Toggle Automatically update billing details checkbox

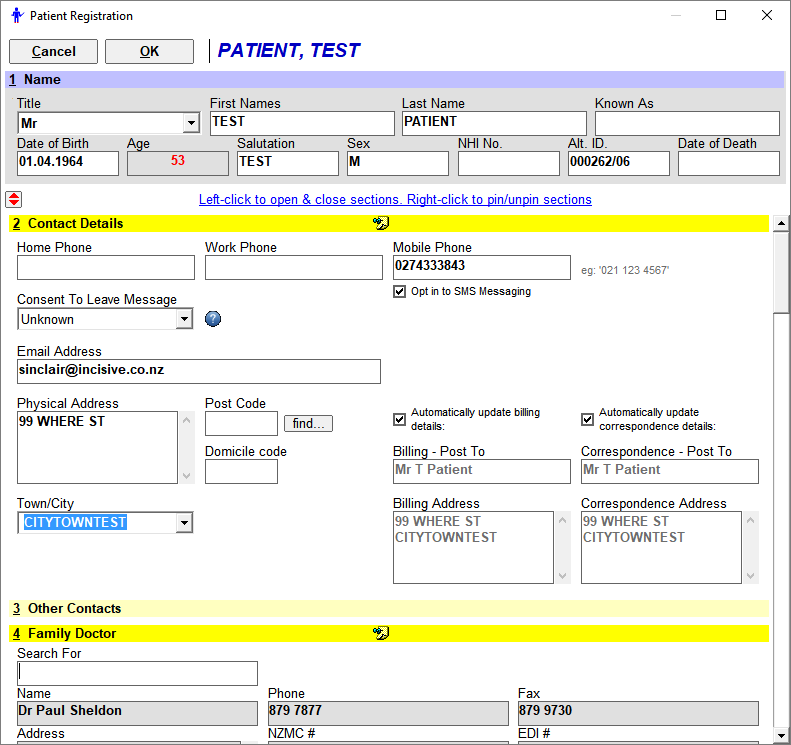(x=399, y=419)
